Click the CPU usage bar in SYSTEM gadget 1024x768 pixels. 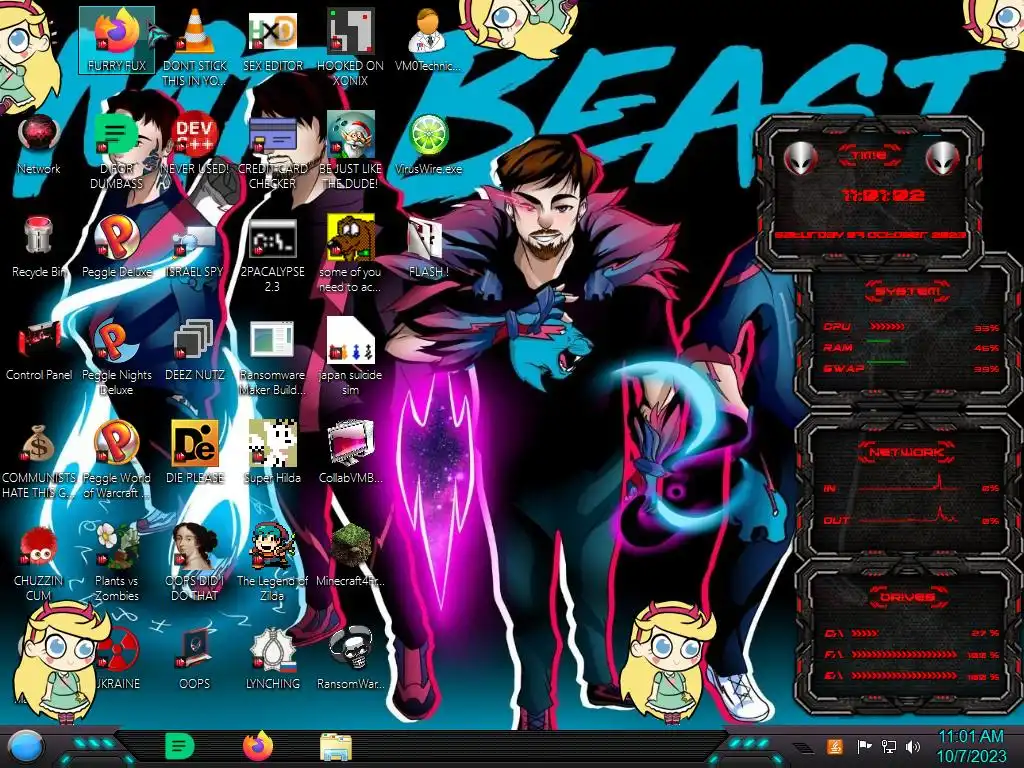(889, 326)
